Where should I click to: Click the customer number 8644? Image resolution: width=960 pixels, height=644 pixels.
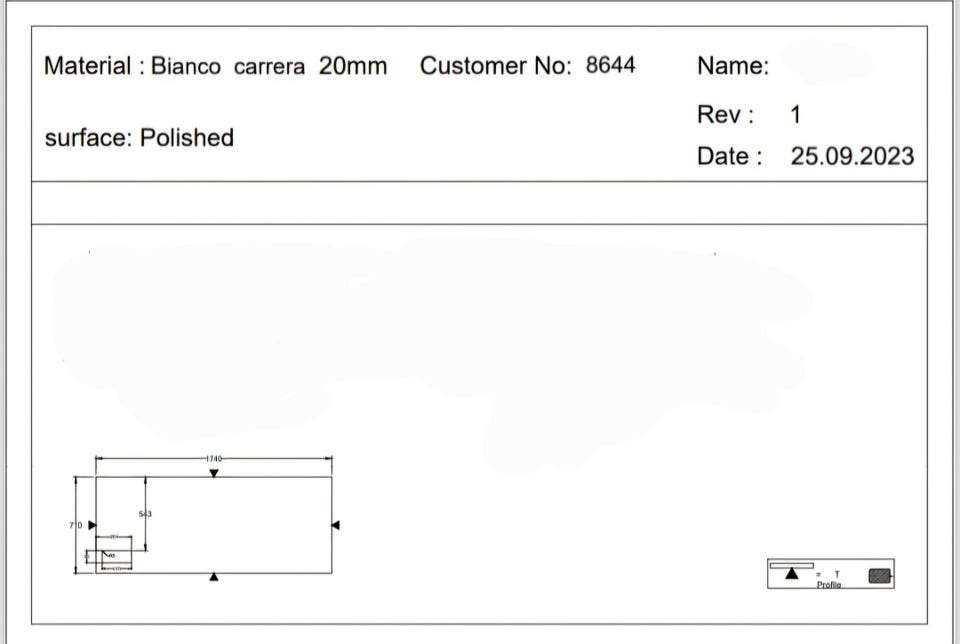pos(610,65)
